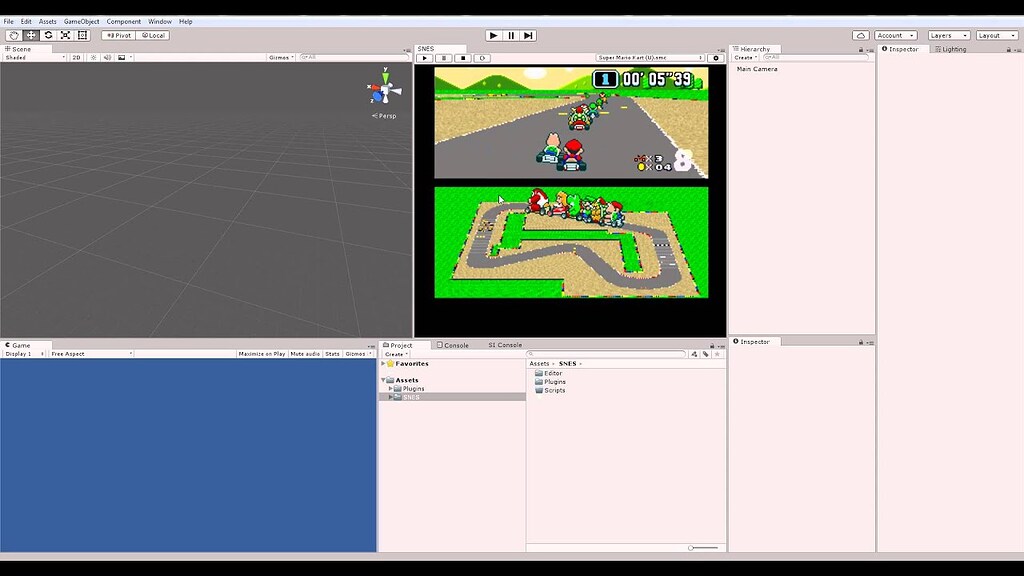Expand the Assets folder in Project panel
The image size is (1024, 576).
pyautogui.click(x=386, y=380)
